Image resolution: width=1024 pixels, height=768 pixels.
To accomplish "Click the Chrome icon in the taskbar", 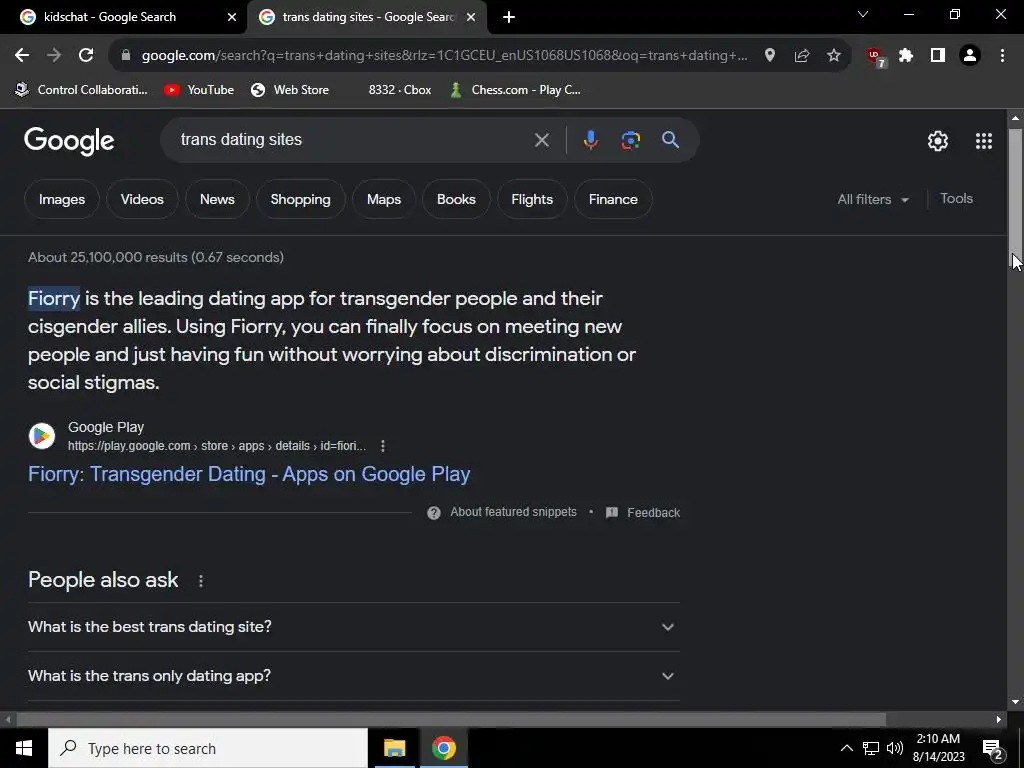I will point(443,748).
